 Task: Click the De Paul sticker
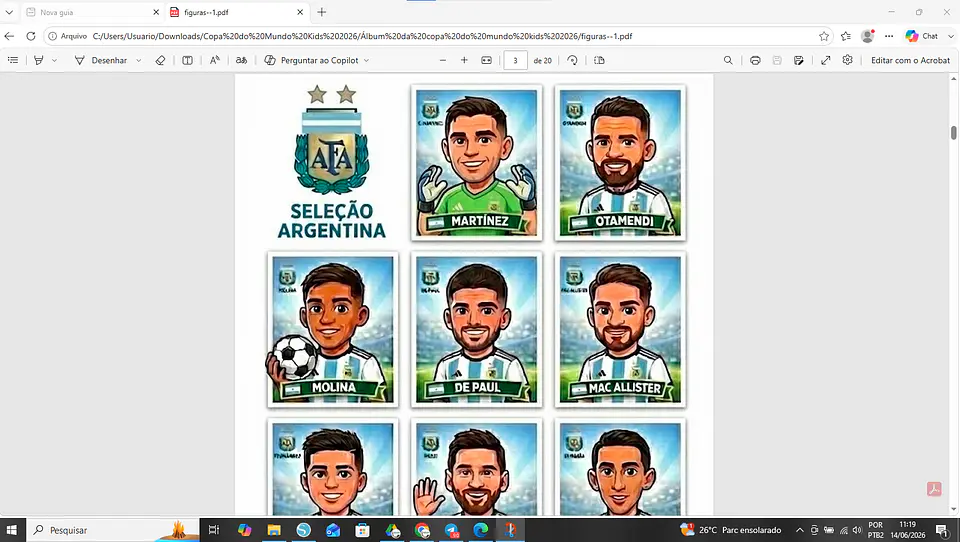pos(476,329)
